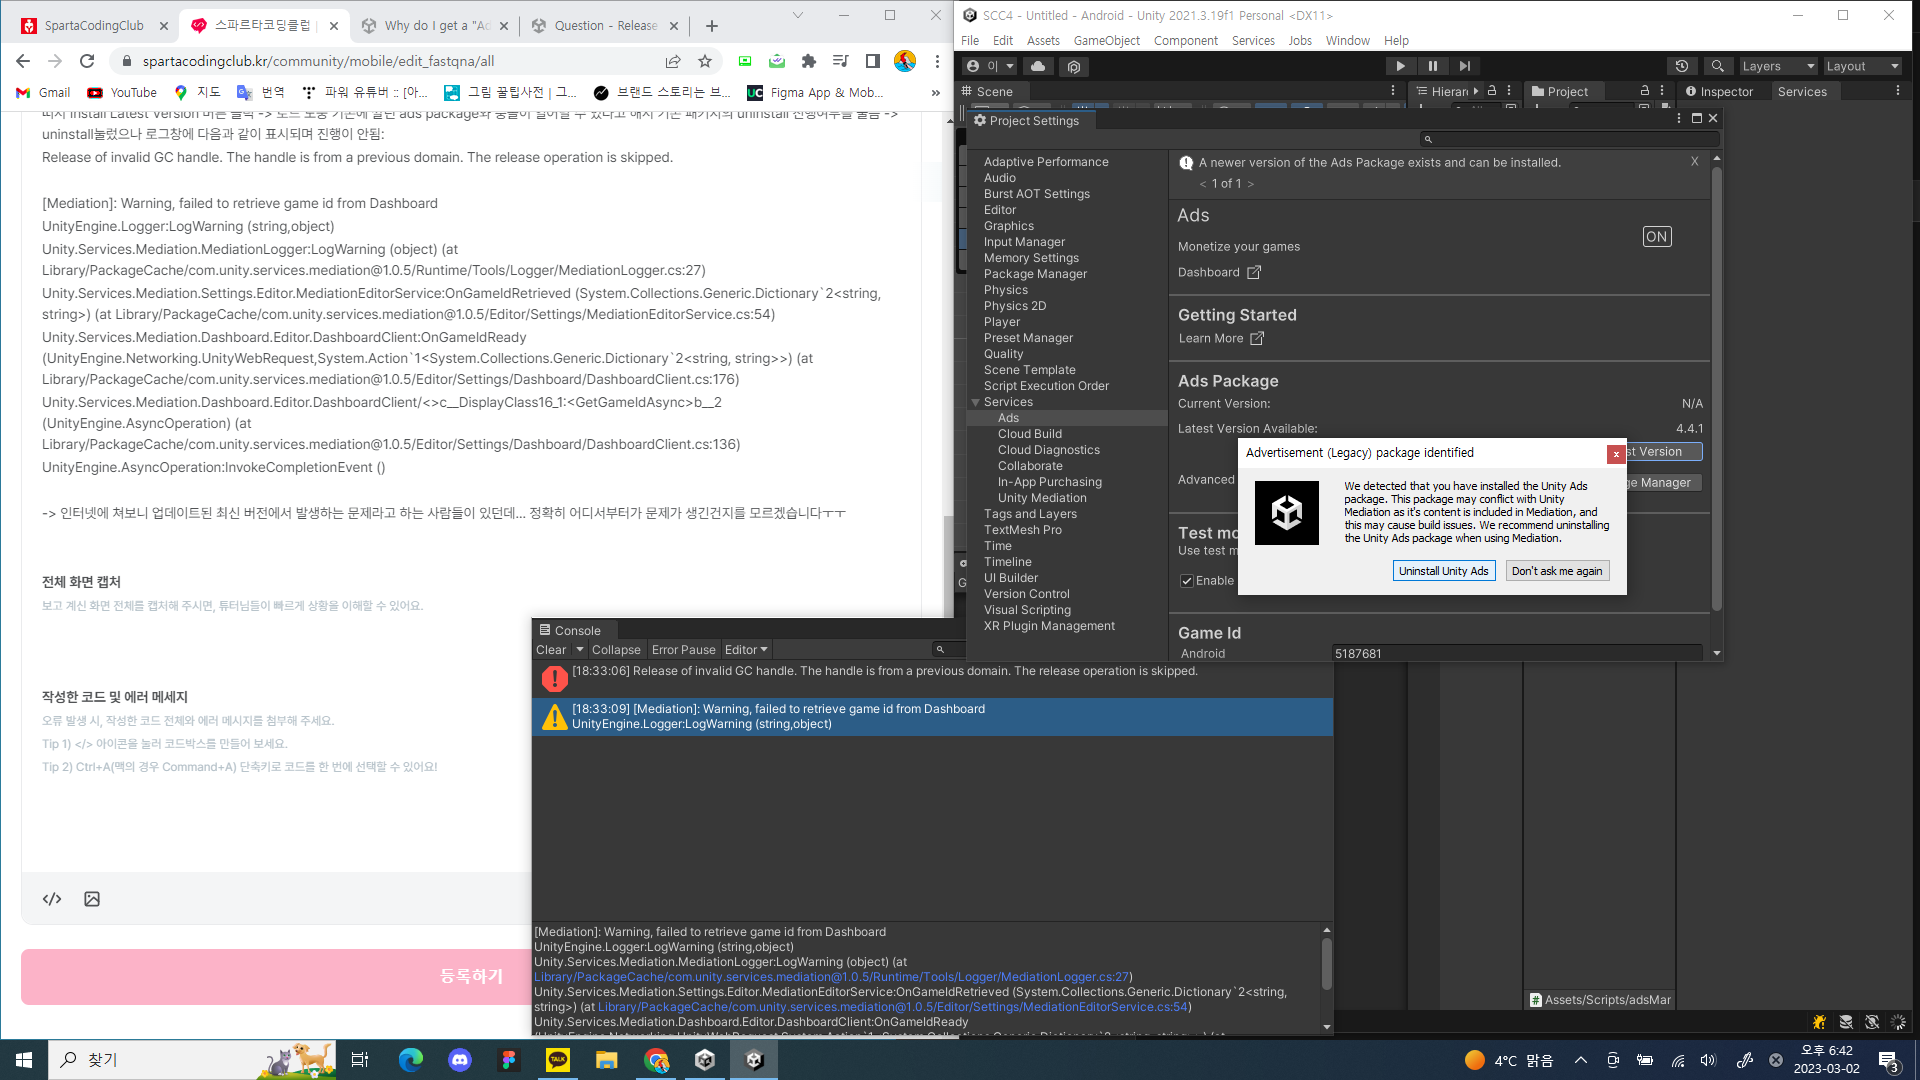The image size is (1920, 1080).
Task: Open Project Settings window options menu
Action: (1679, 118)
